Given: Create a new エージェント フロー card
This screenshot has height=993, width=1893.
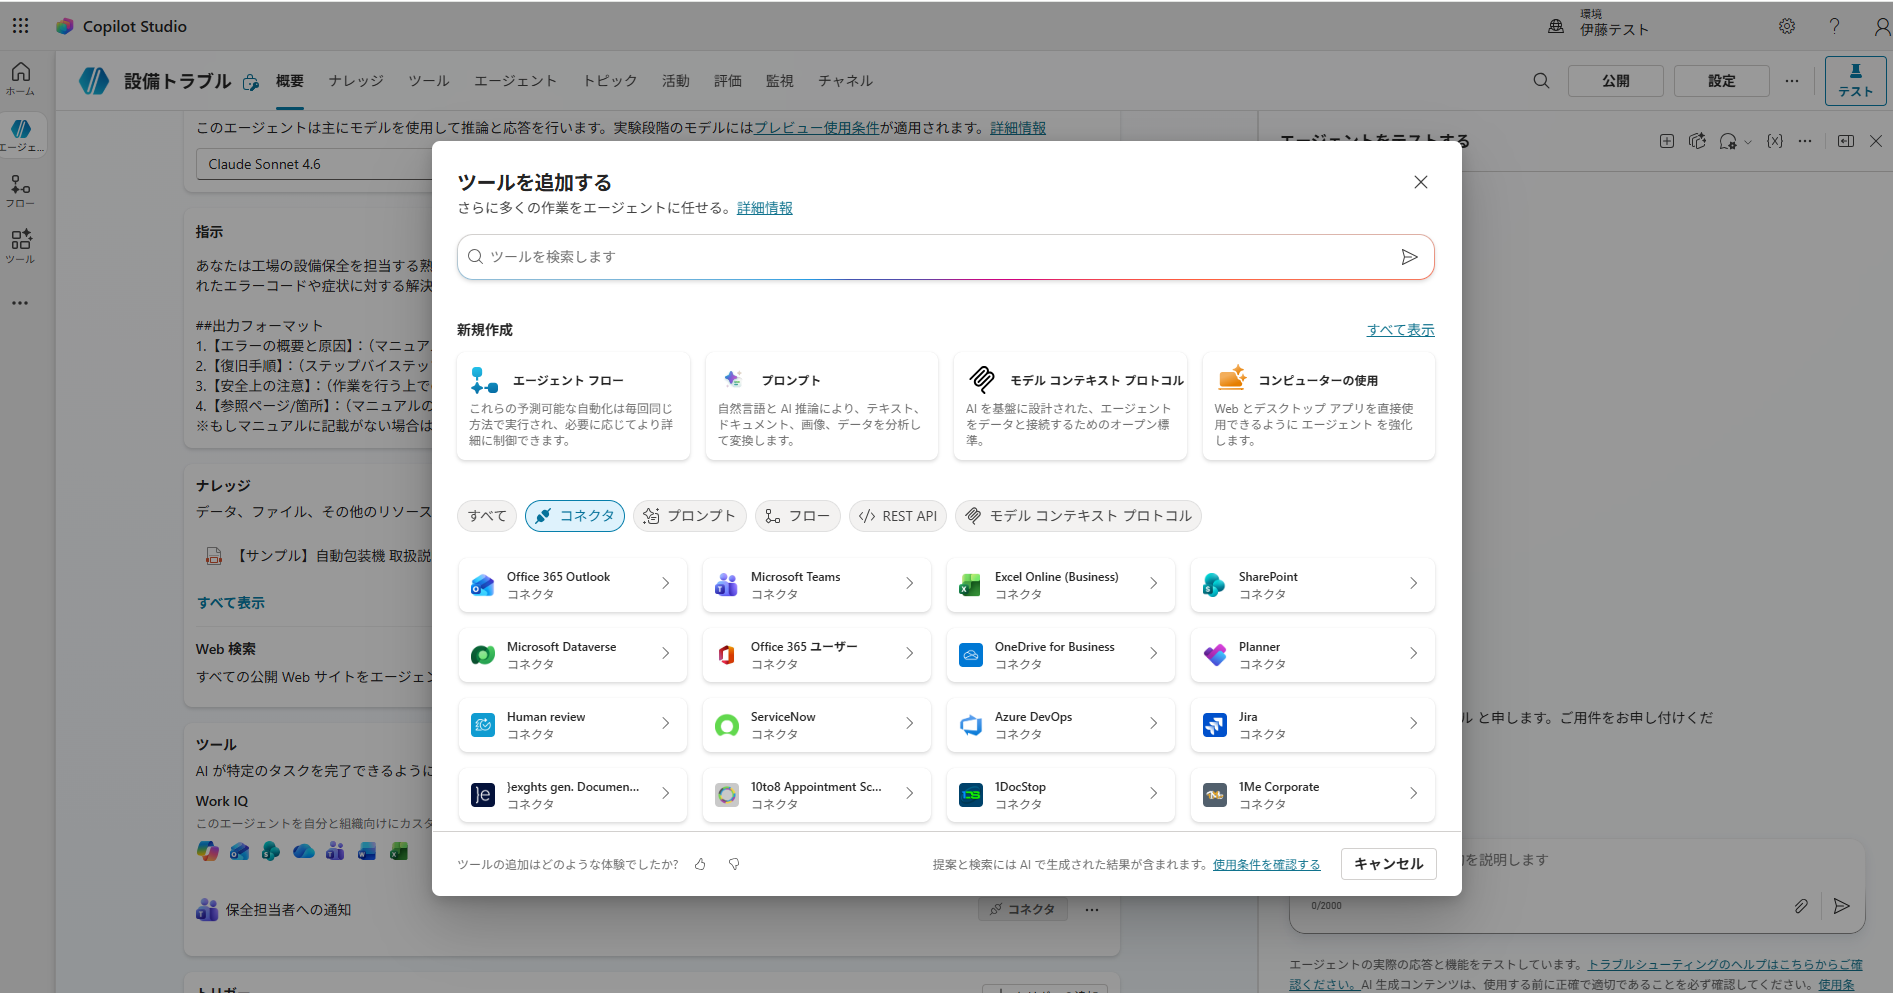Looking at the screenshot, I should [x=573, y=406].
